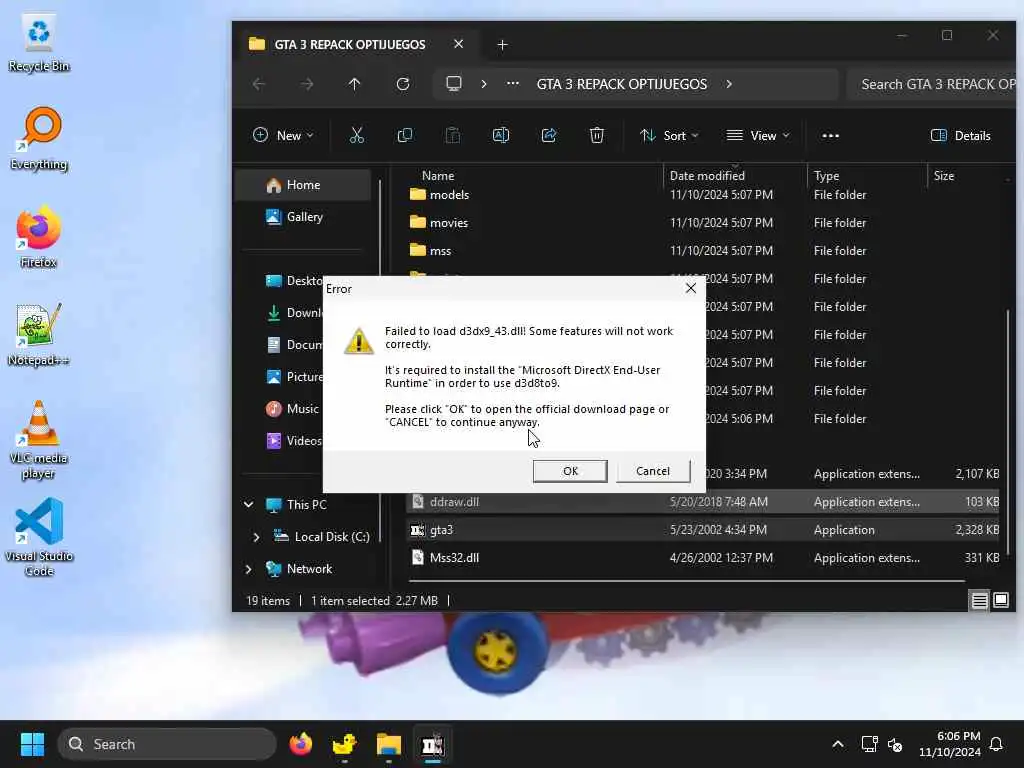Viewport: 1024px width, 768px height.
Task: Expand the Network tree node
Action: (x=248, y=569)
